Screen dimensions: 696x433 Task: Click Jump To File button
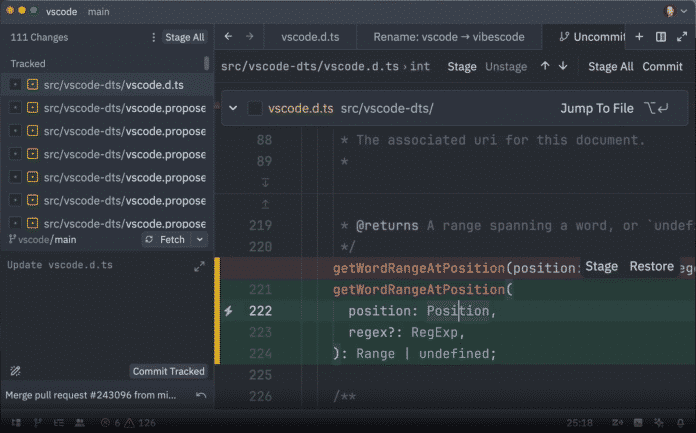(x=596, y=108)
